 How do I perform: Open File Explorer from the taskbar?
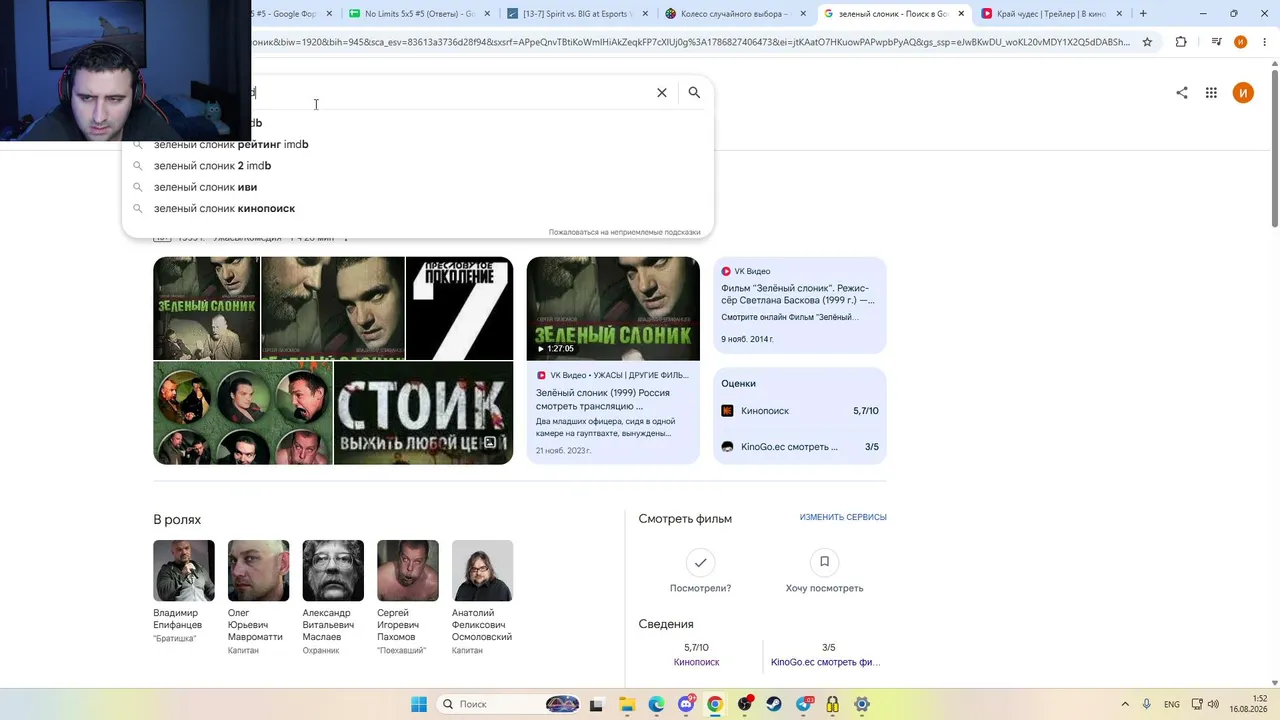coord(626,704)
